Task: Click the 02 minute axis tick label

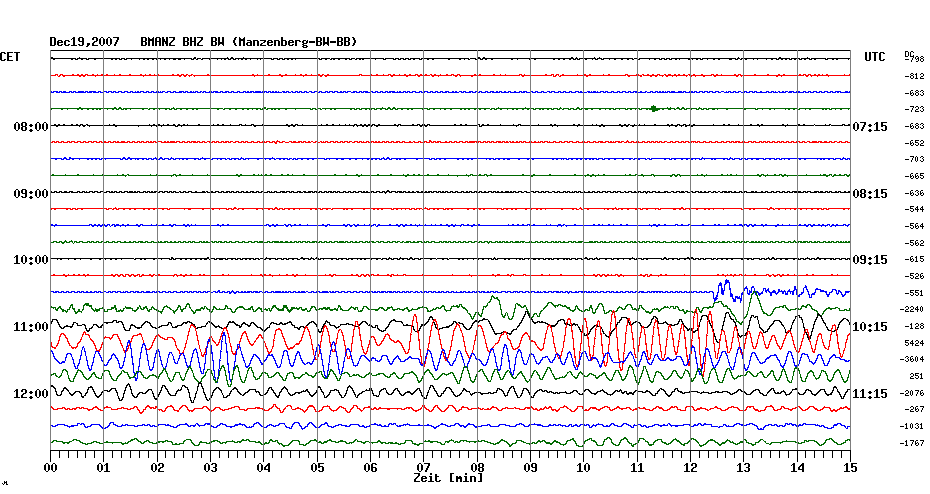Action: pos(157,468)
